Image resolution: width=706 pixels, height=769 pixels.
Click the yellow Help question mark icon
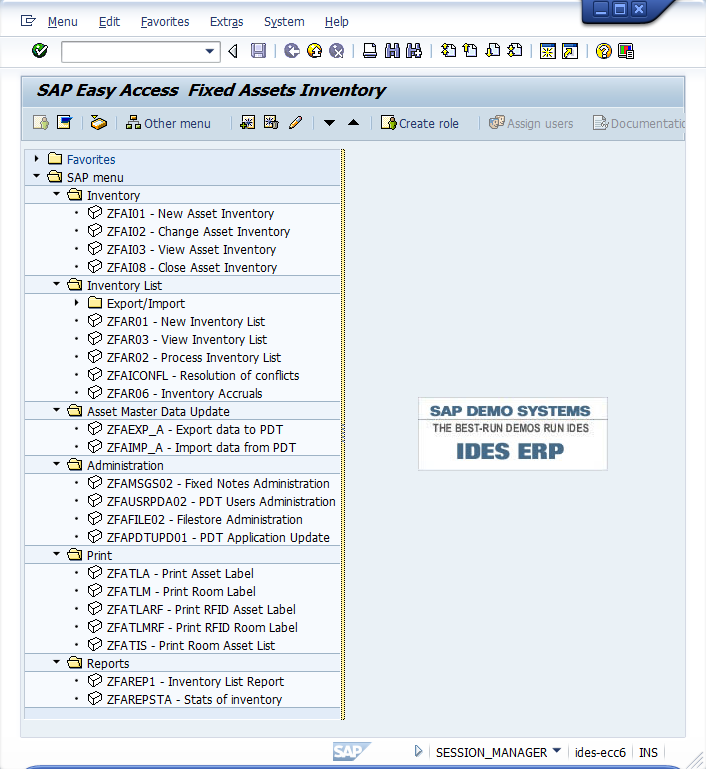604,51
